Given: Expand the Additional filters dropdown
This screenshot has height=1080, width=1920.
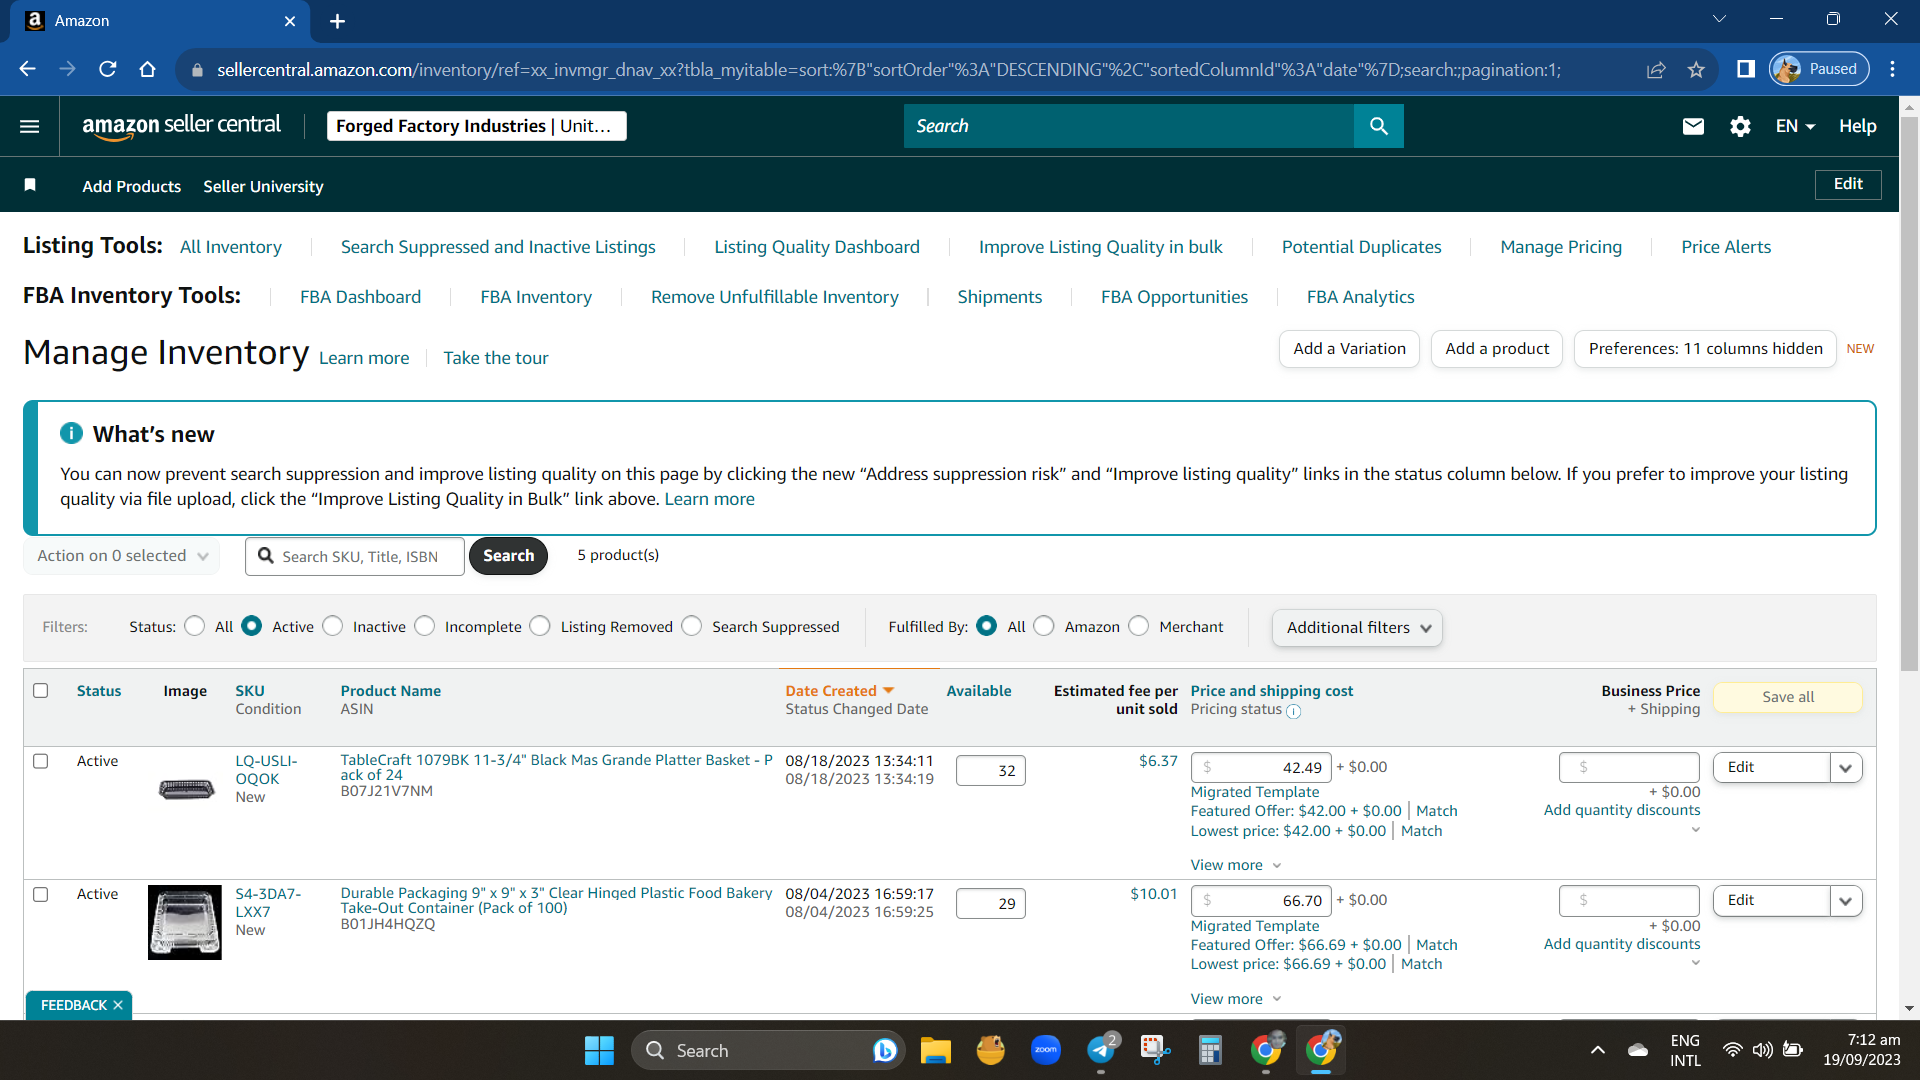Looking at the screenshot, I should [x=1357, y=628].
